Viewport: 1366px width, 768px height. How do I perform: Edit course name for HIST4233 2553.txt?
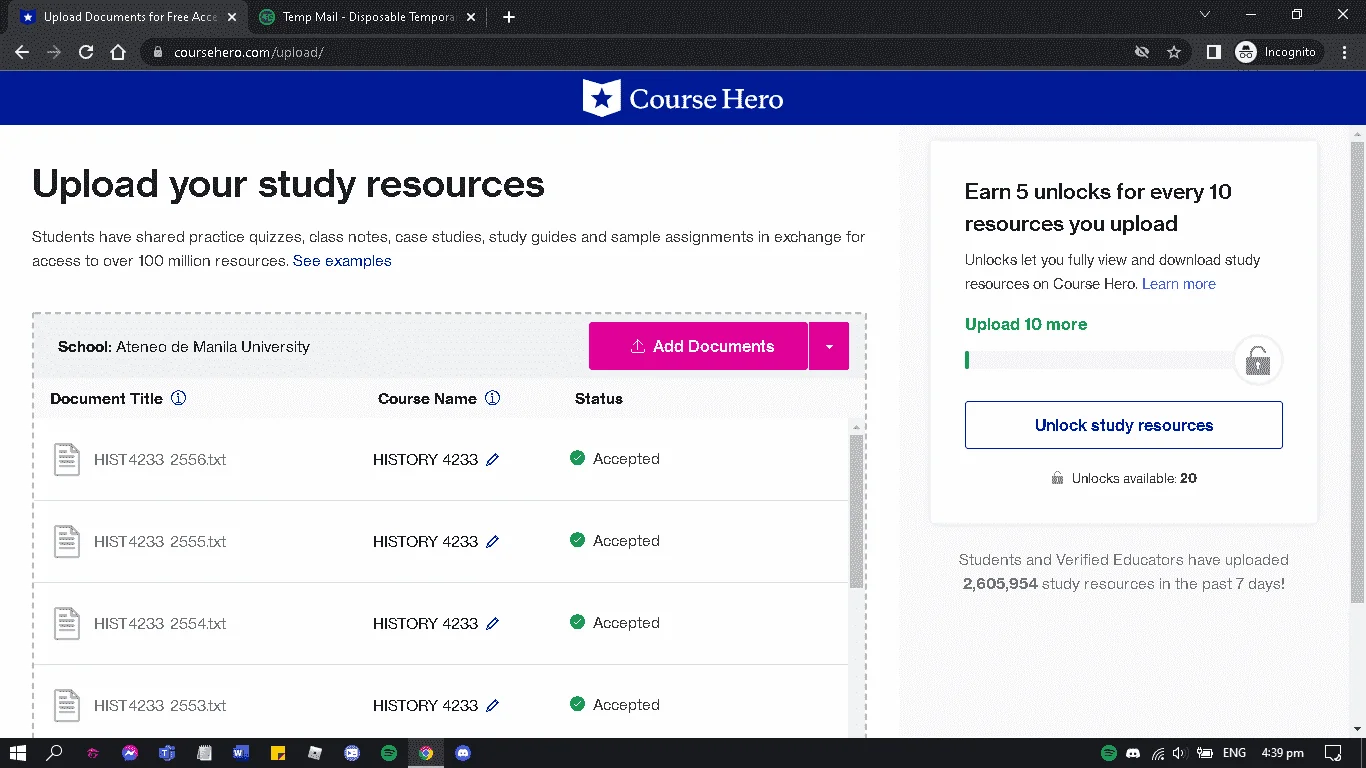click(x=492, y=706)
